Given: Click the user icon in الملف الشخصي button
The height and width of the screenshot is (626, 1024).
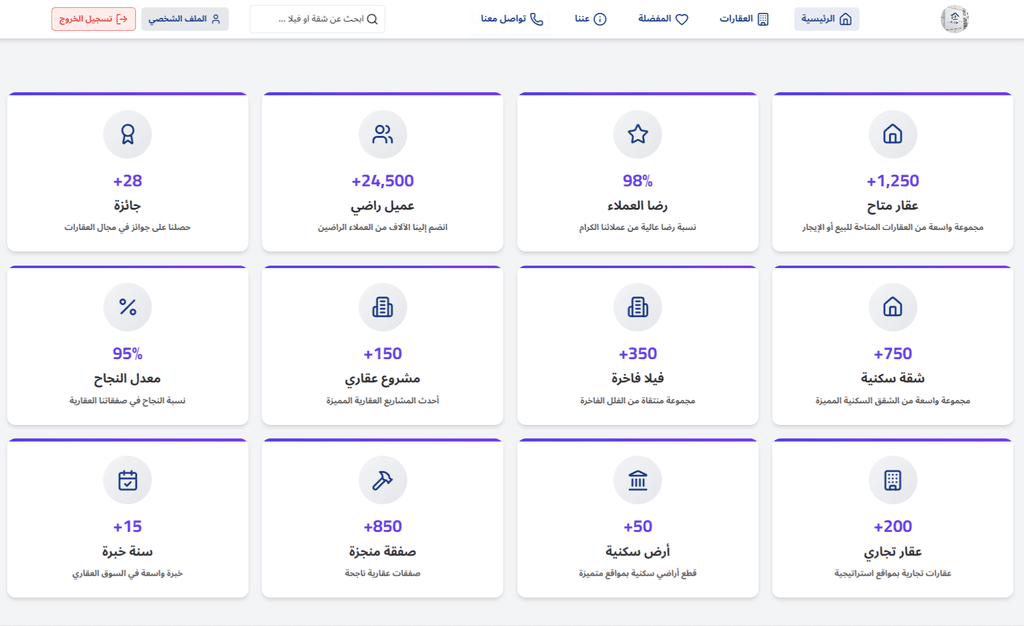Looking at the screenshot, I should 216,19.
